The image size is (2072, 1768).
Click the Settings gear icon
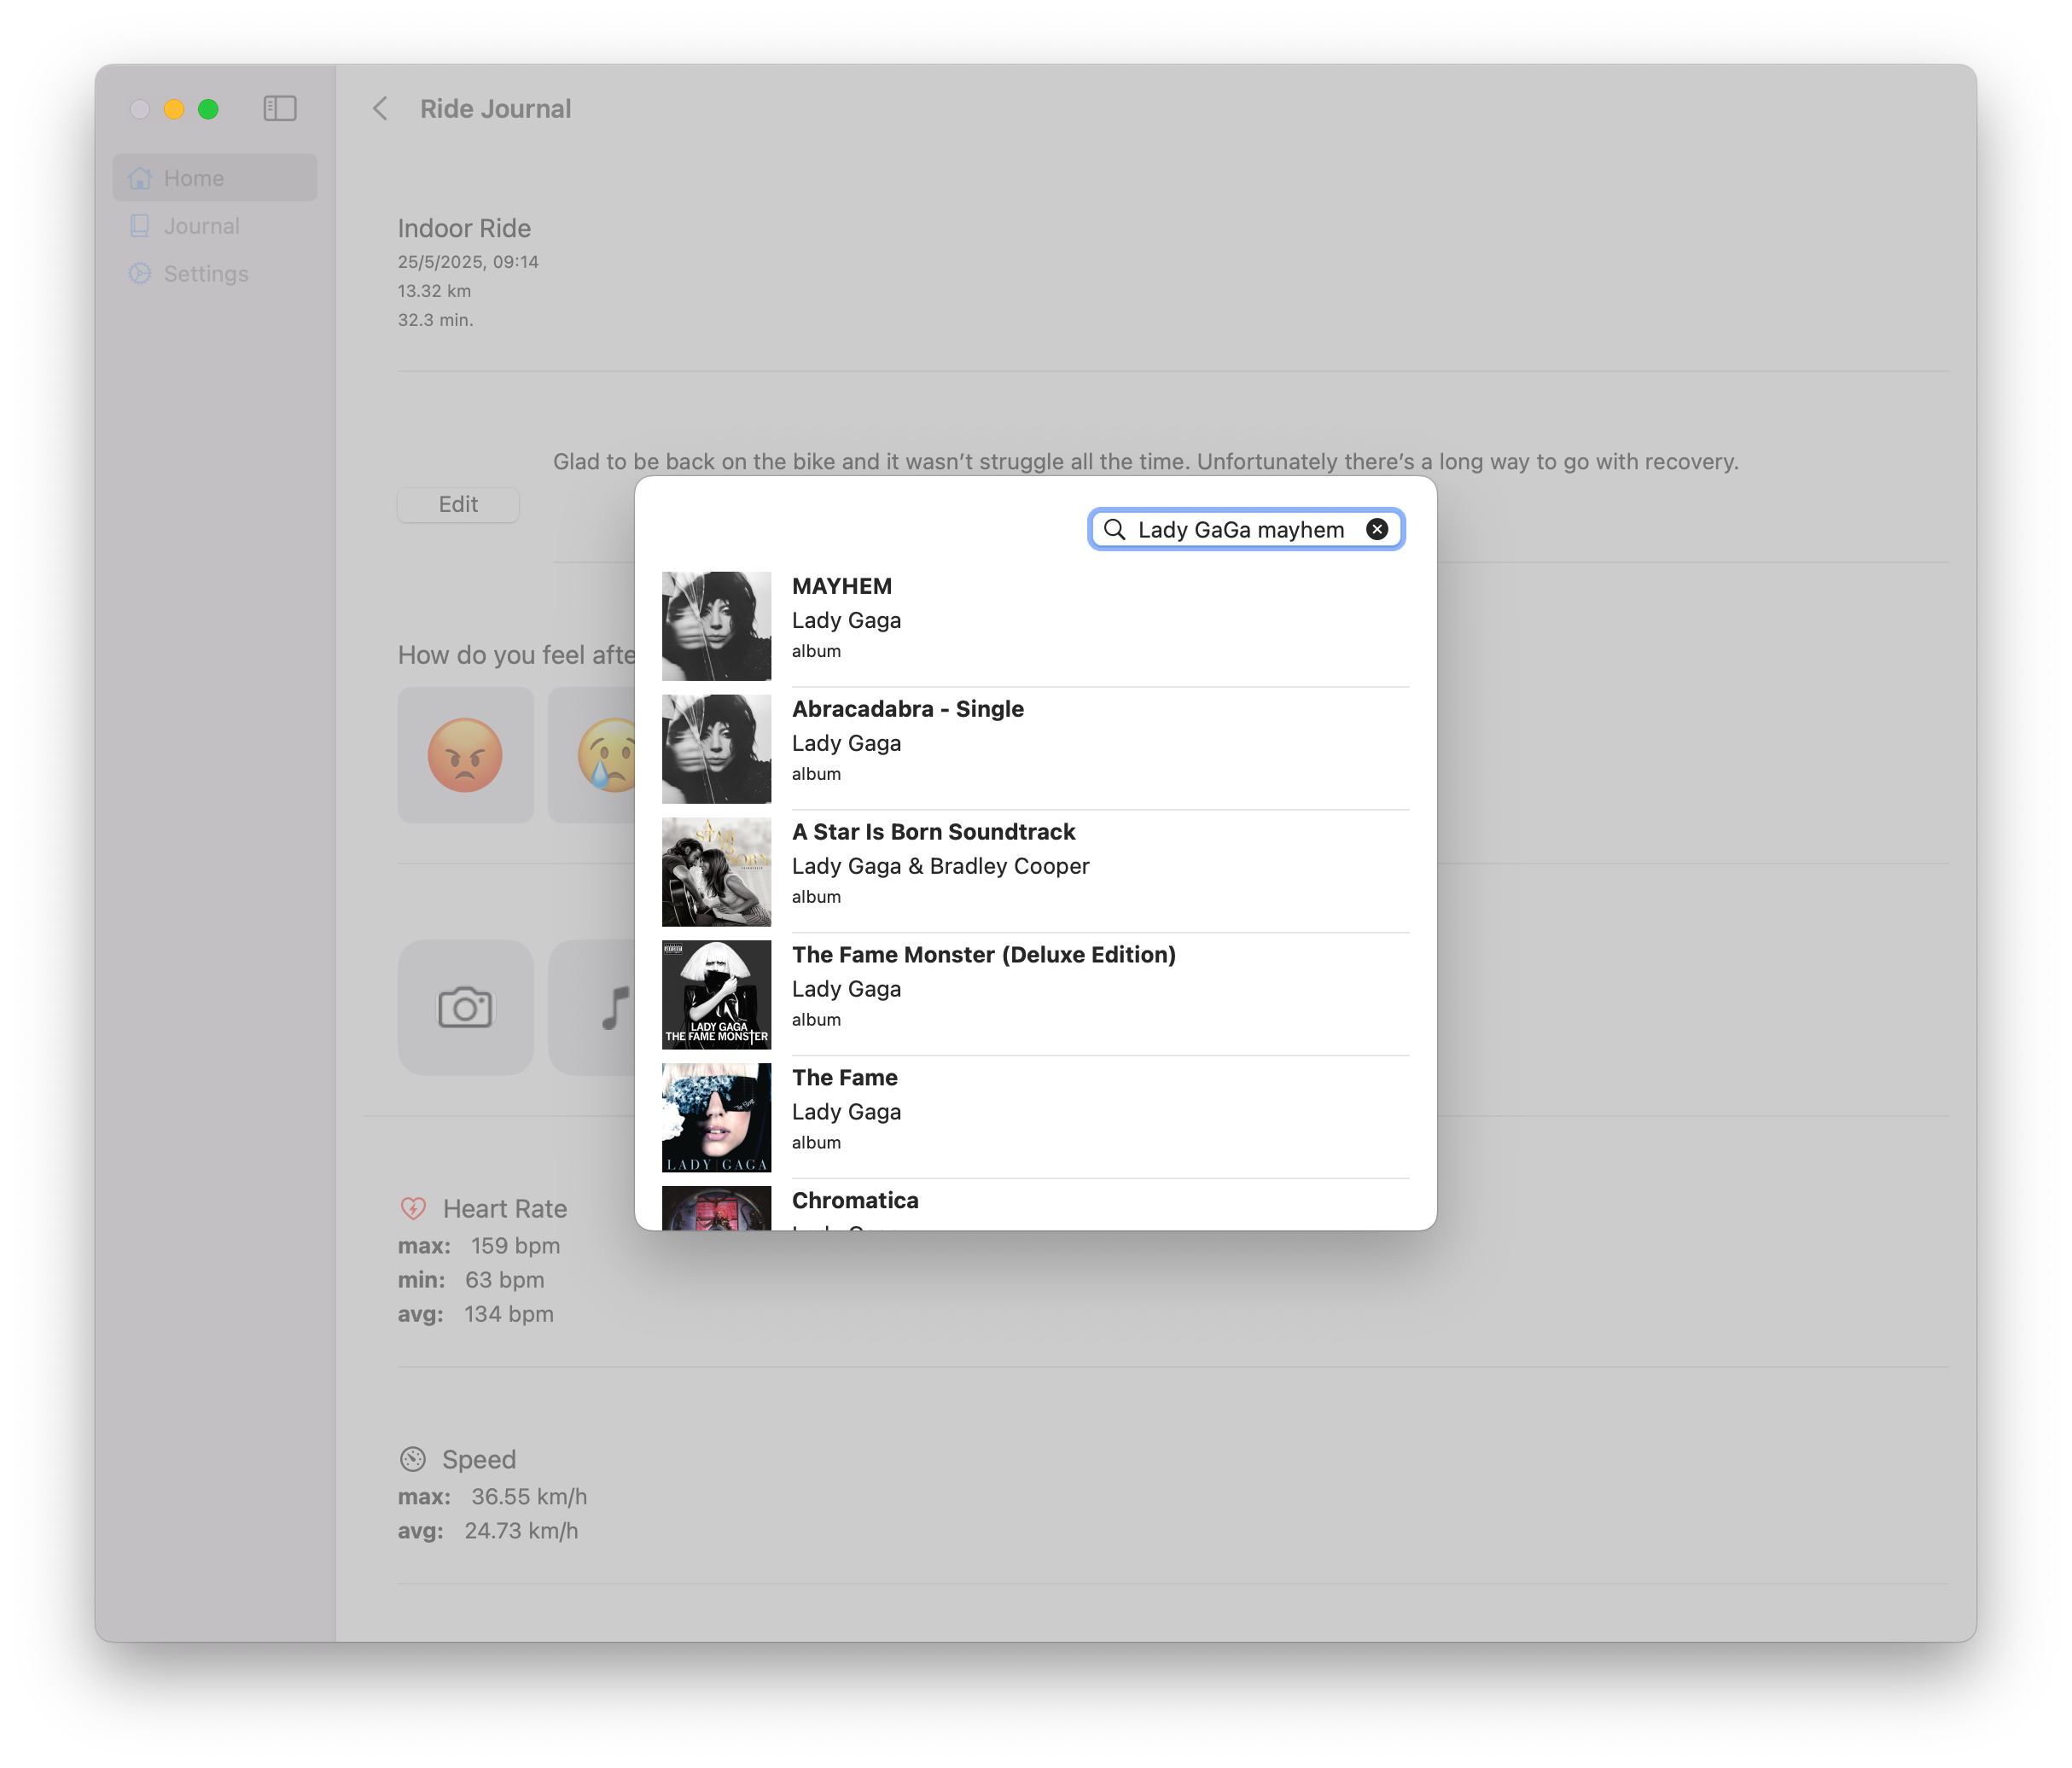(140, 273)
